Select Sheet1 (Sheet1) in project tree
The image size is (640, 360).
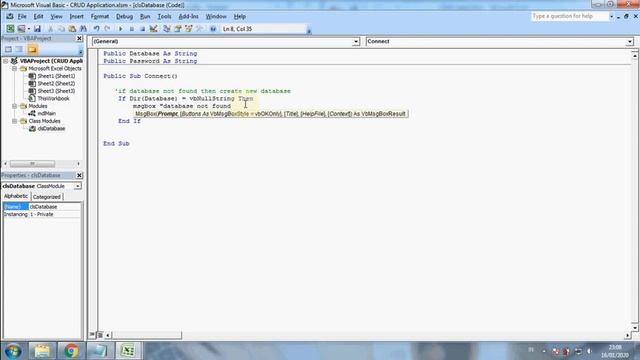(56, 76)
